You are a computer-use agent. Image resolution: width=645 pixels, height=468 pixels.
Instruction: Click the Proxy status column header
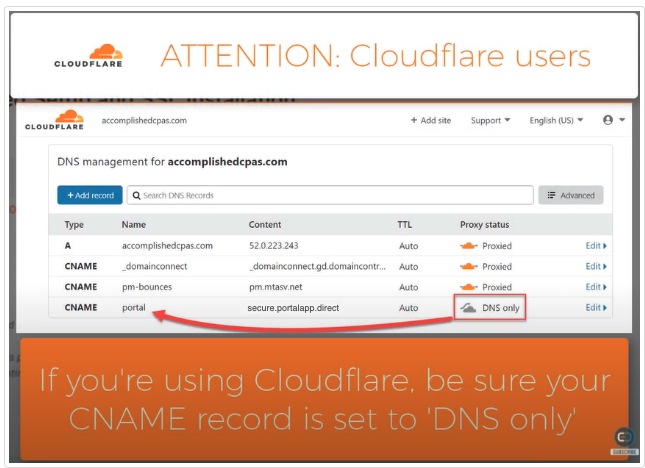[485, 225]
